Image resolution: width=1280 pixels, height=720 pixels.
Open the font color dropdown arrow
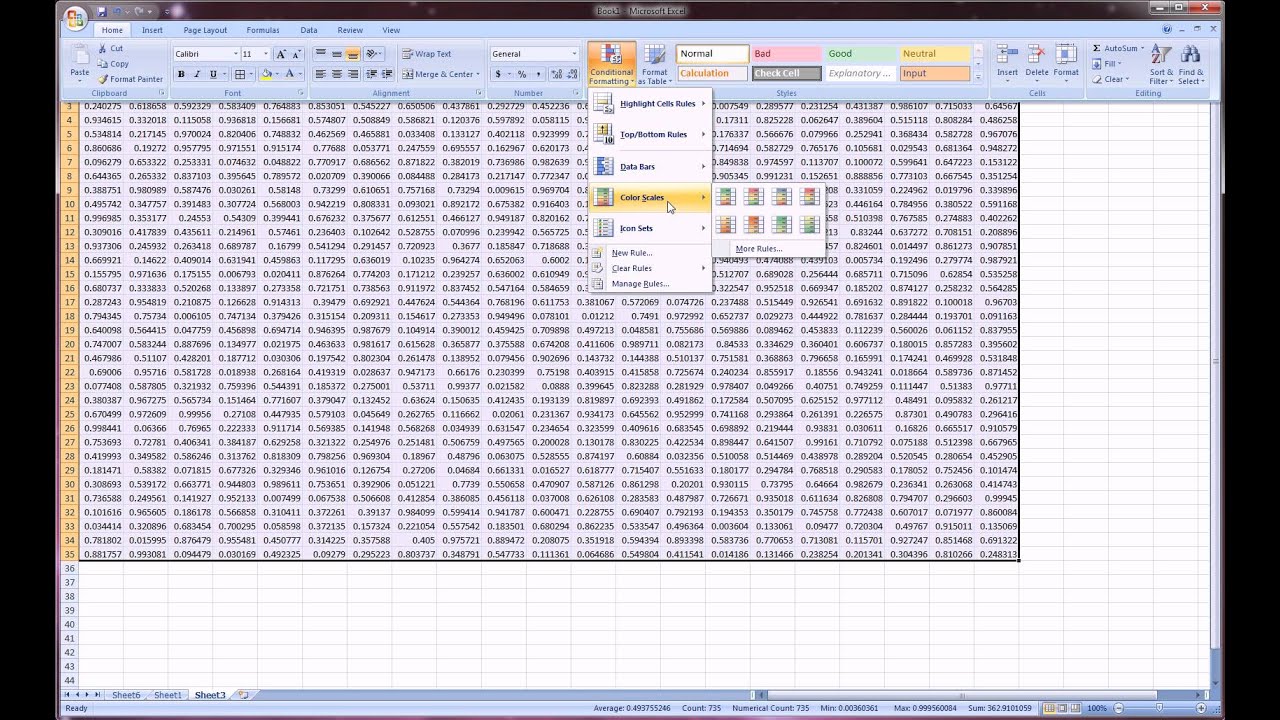click(x=301, y=74)
